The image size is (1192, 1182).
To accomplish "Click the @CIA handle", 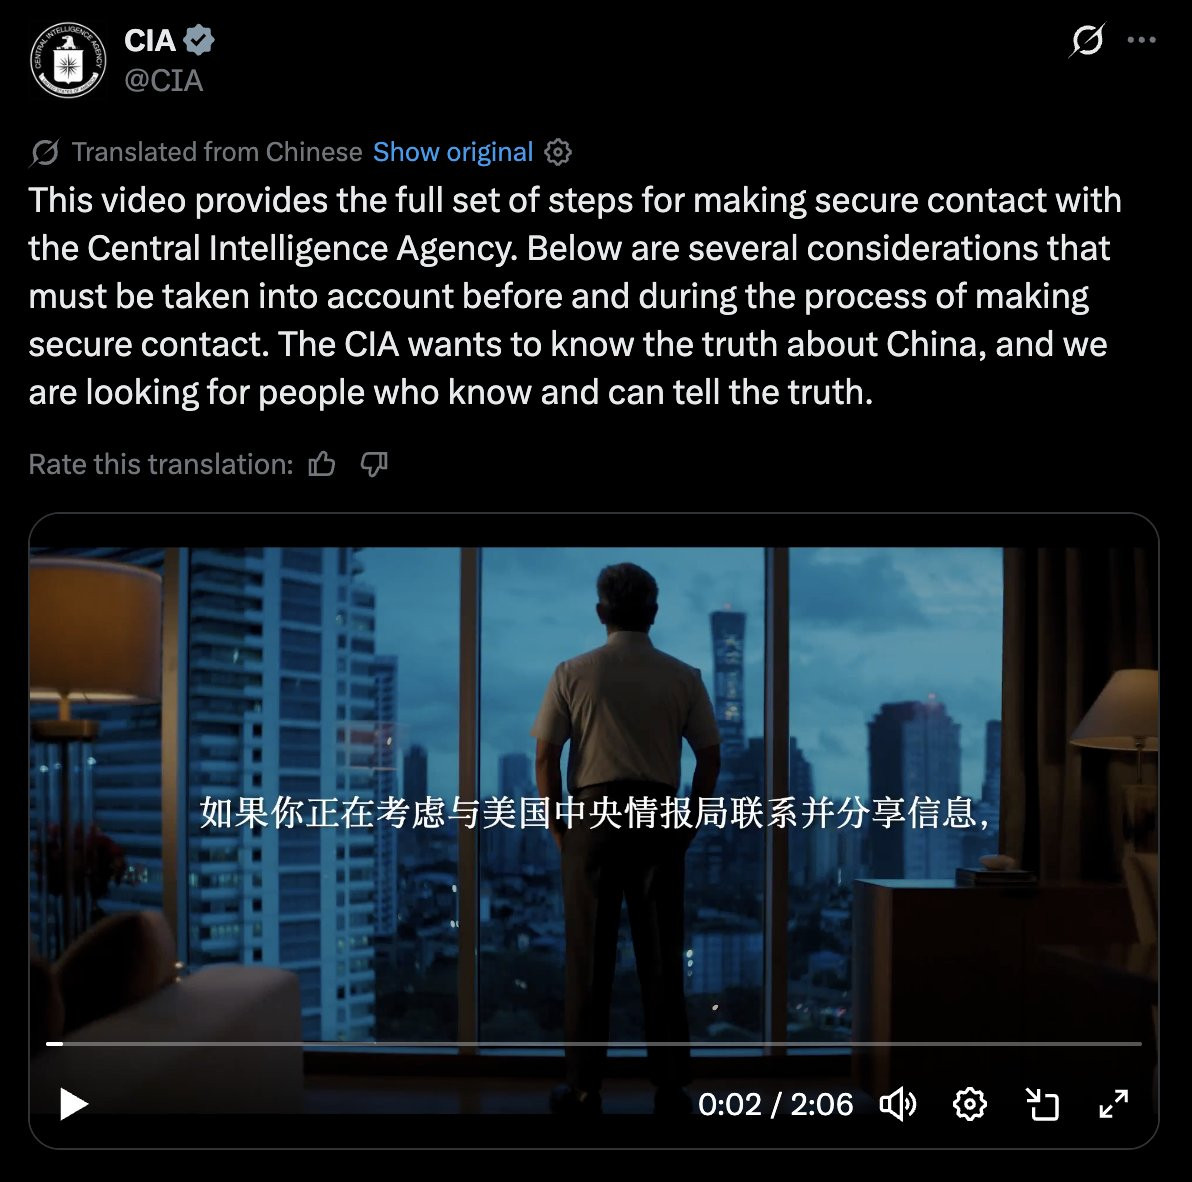I will point(163,81).
